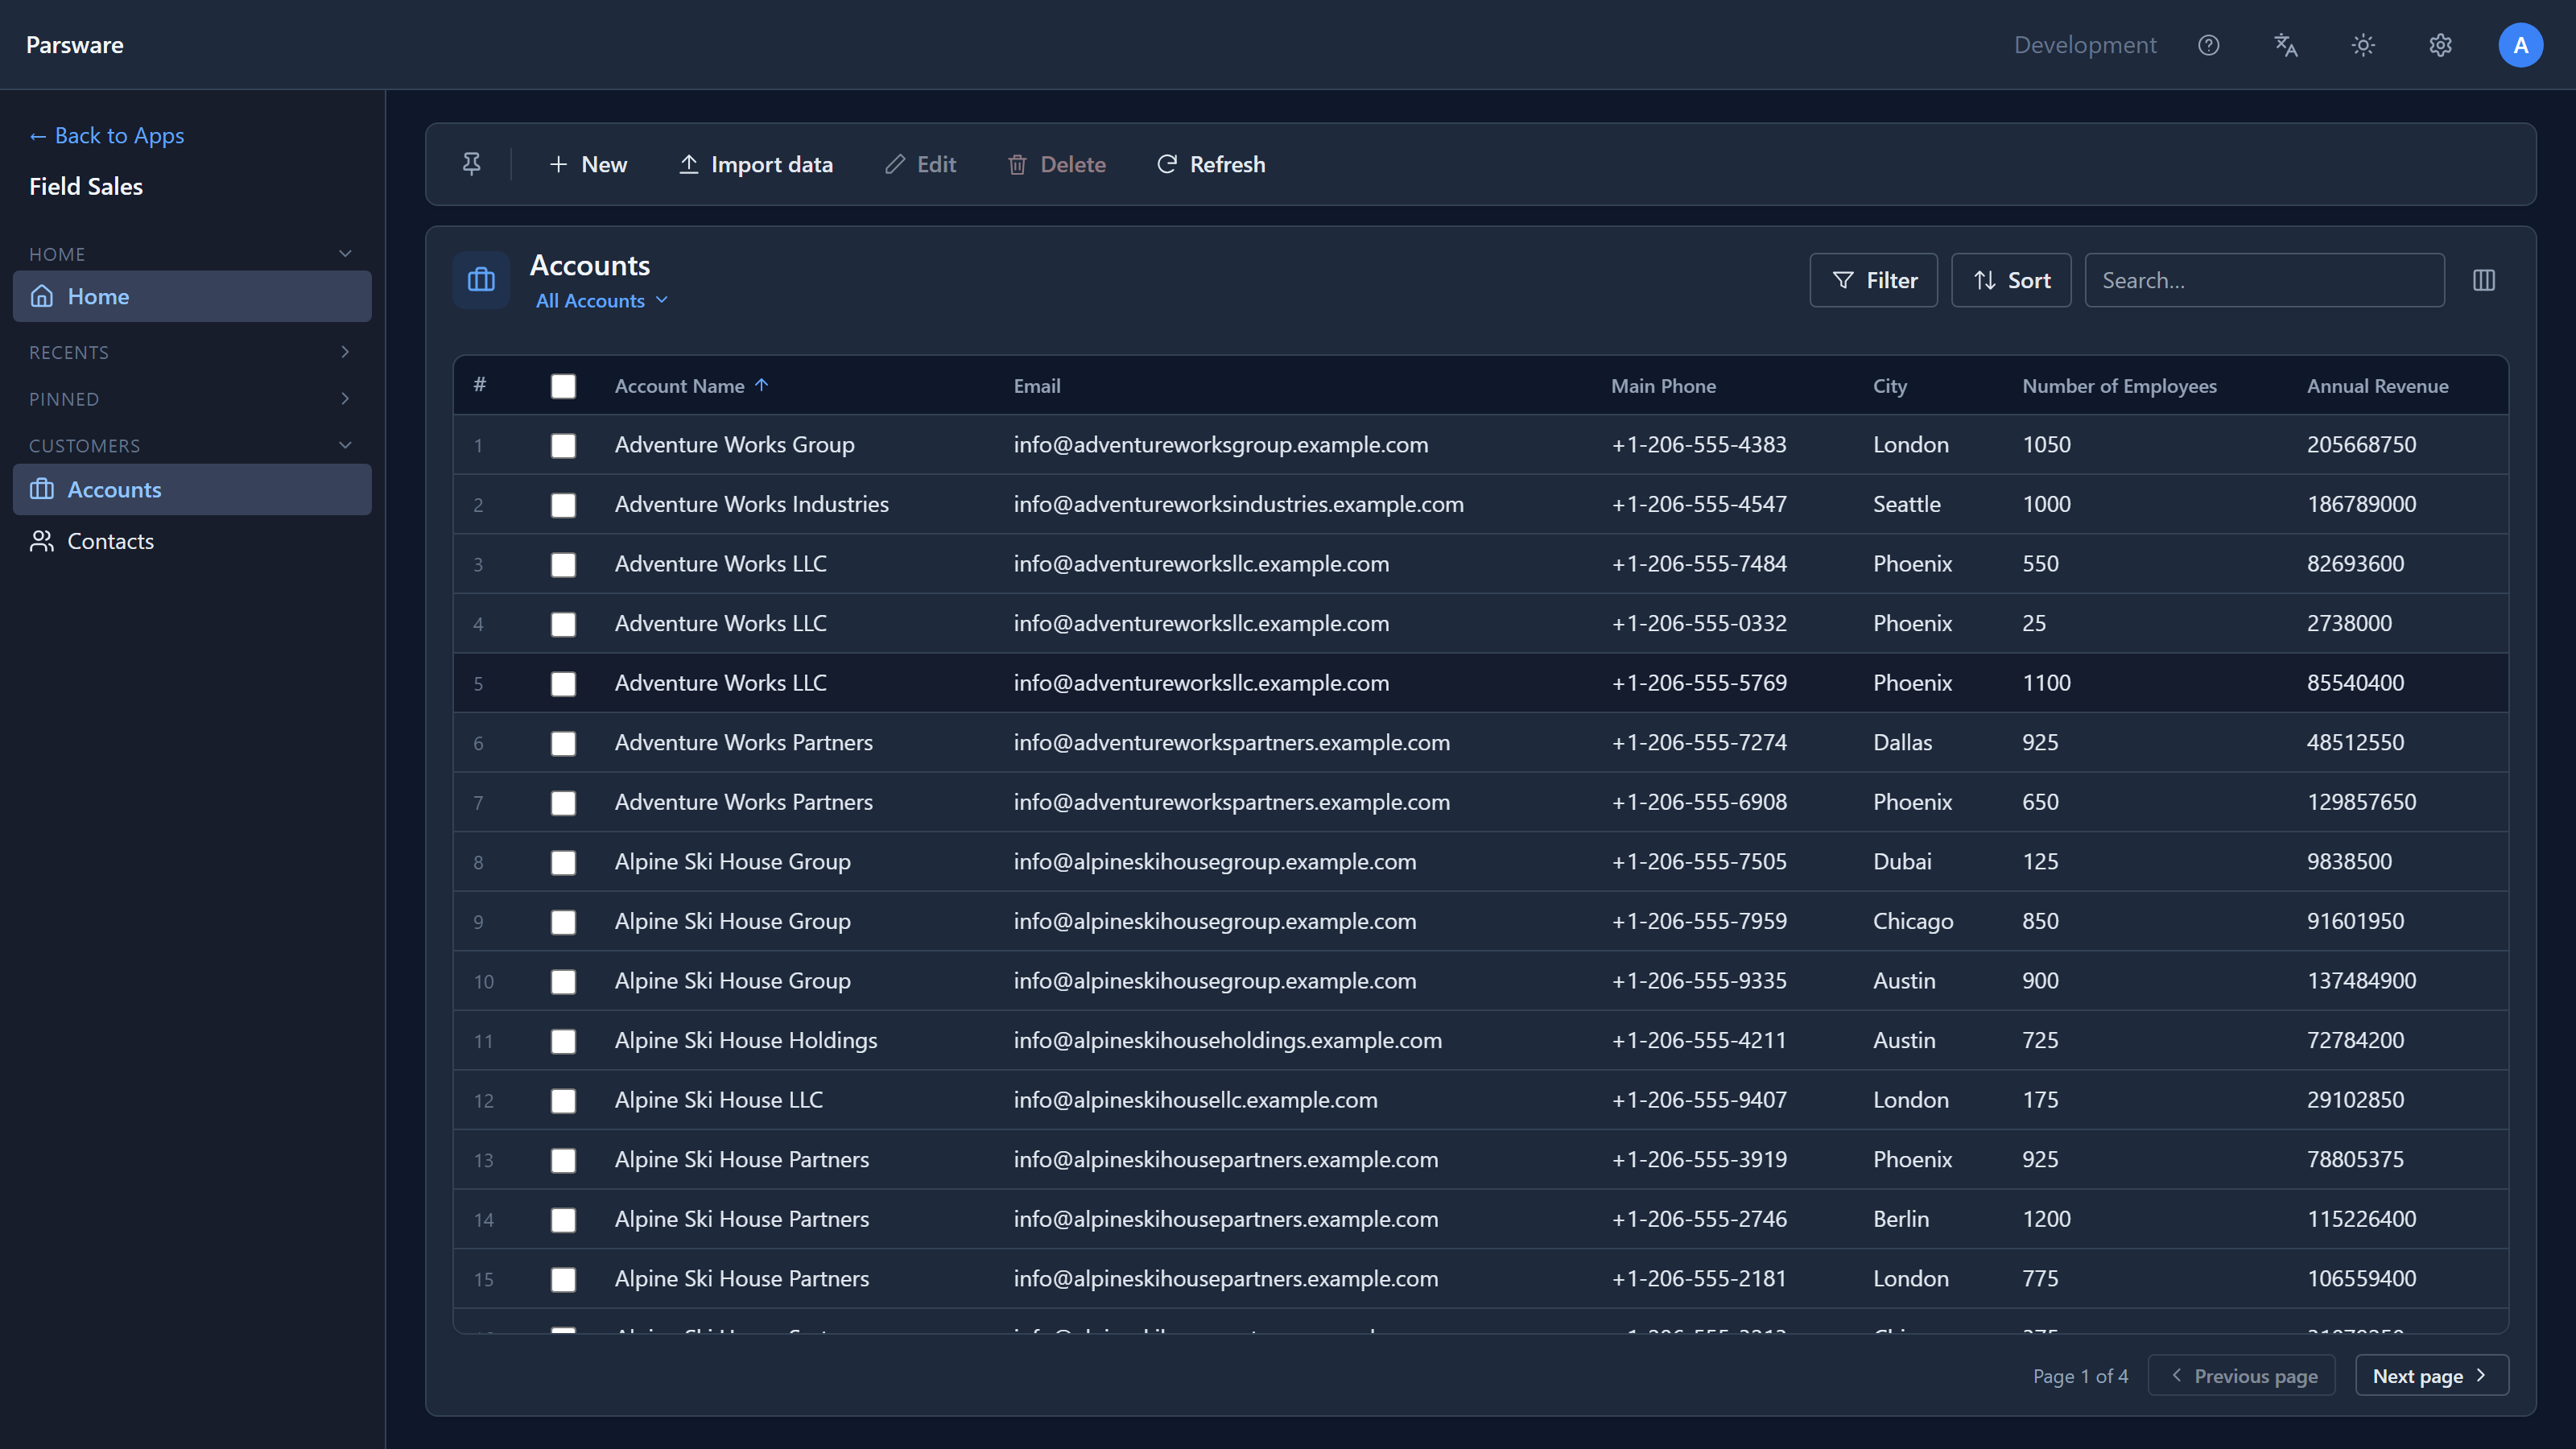
Task: Click phone +1-206-555-4547
Action: (x=1699, y=504)
